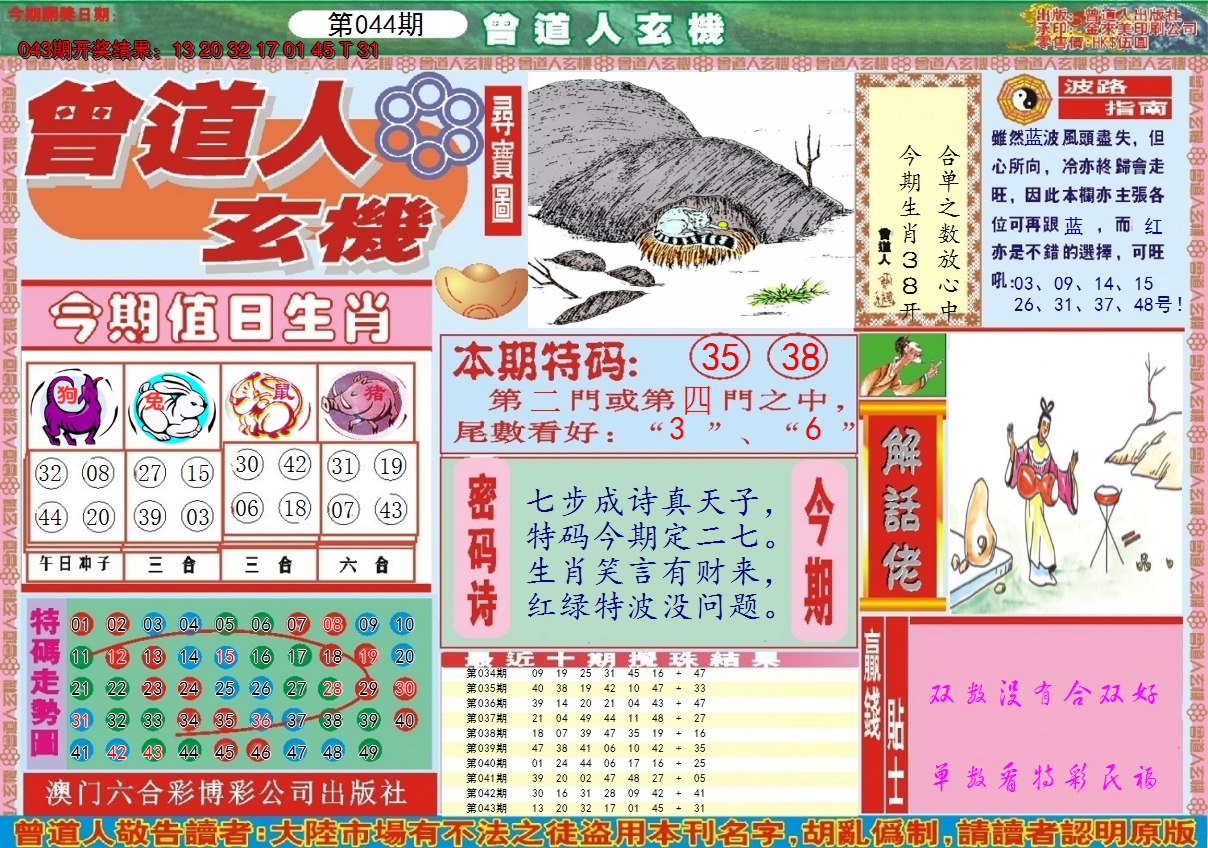1208x848 pixels.
Task: Click the 尾數看好 line
Action: point(656,431)
